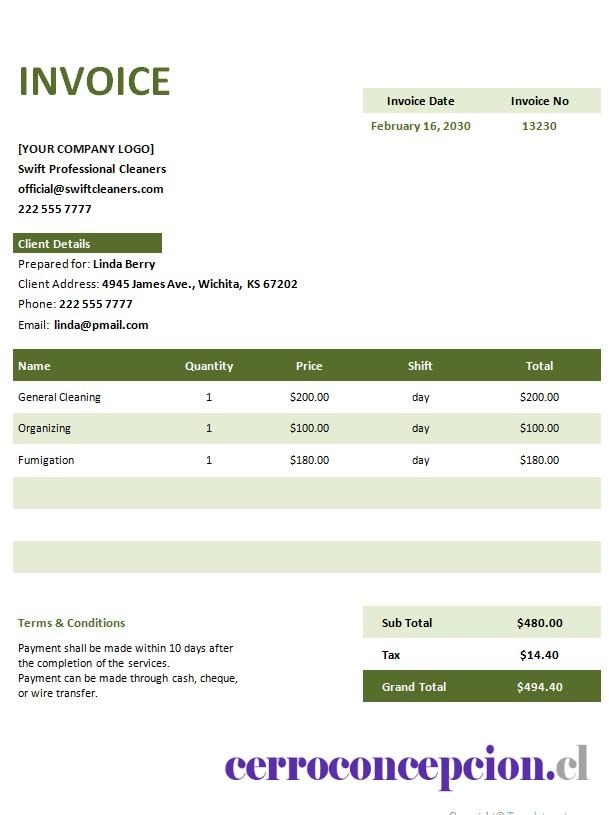Select invoice number 13230
Viewport: 609px width, 815px height.
point(539,126)
